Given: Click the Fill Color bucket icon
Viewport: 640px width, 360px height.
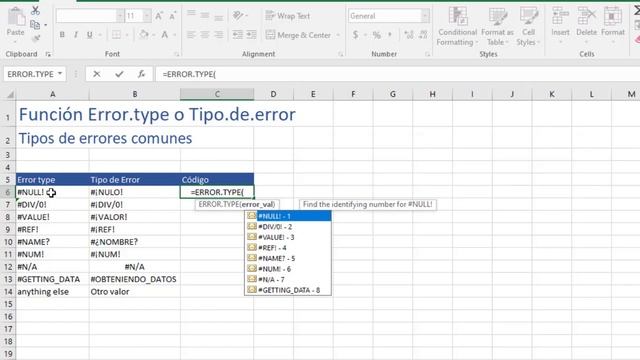Looking at the screenshot, I should pos(143,35).
